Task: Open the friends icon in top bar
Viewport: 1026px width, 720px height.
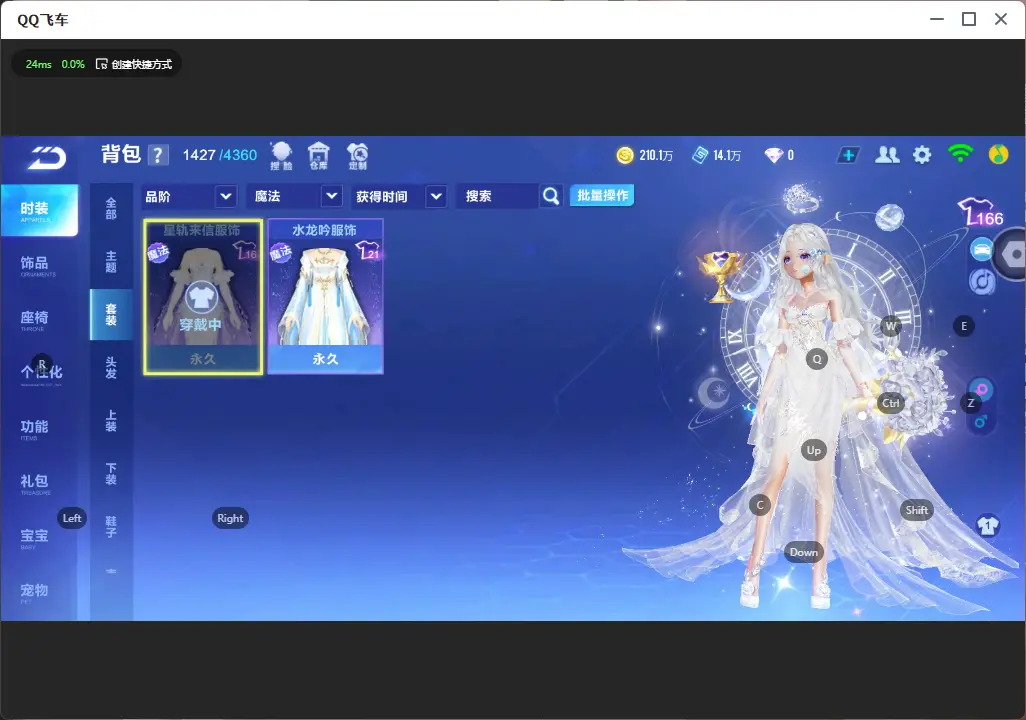Action: point(887,155)
